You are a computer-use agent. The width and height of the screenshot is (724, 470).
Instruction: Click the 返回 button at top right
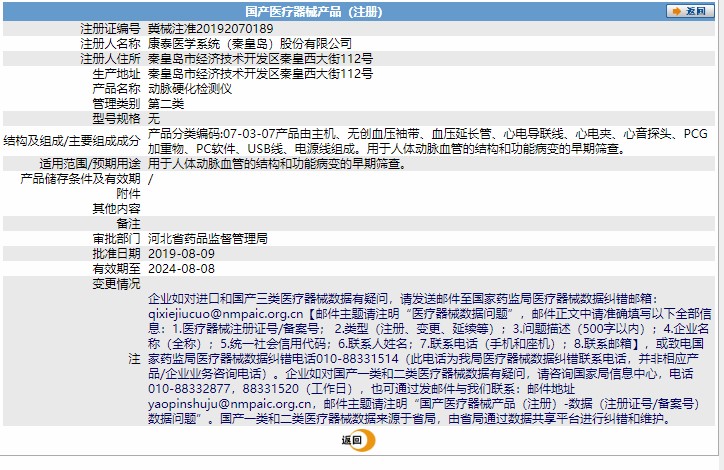point(690,11)
